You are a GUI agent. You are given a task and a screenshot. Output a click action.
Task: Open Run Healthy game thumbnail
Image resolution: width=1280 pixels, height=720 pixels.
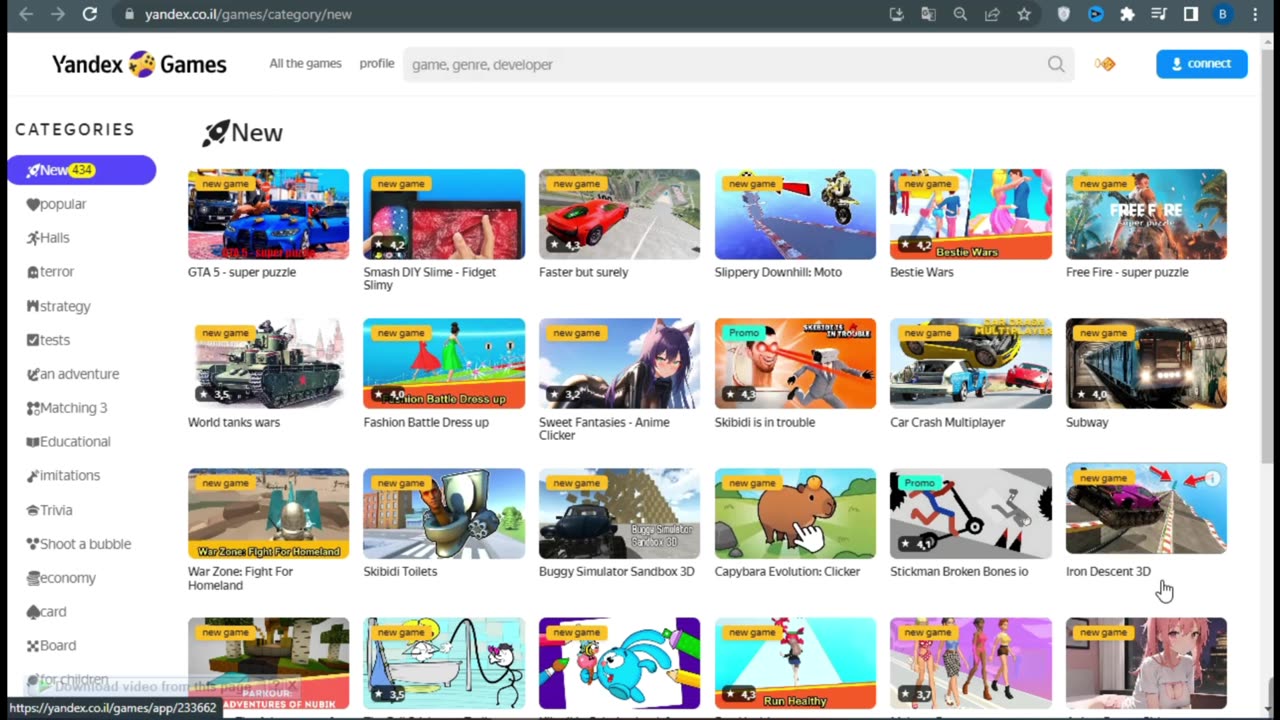pyautogui.click(x=795, y=663)
